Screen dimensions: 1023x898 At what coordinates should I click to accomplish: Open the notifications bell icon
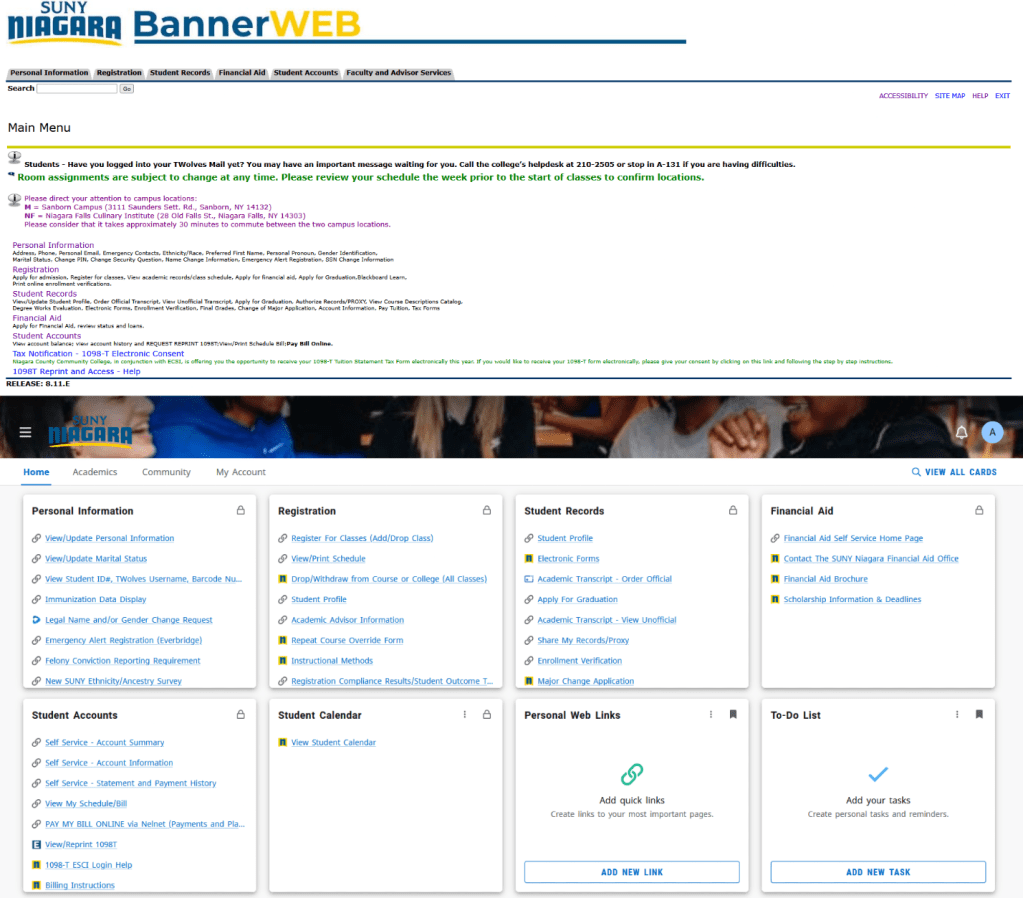pos(961,432)
